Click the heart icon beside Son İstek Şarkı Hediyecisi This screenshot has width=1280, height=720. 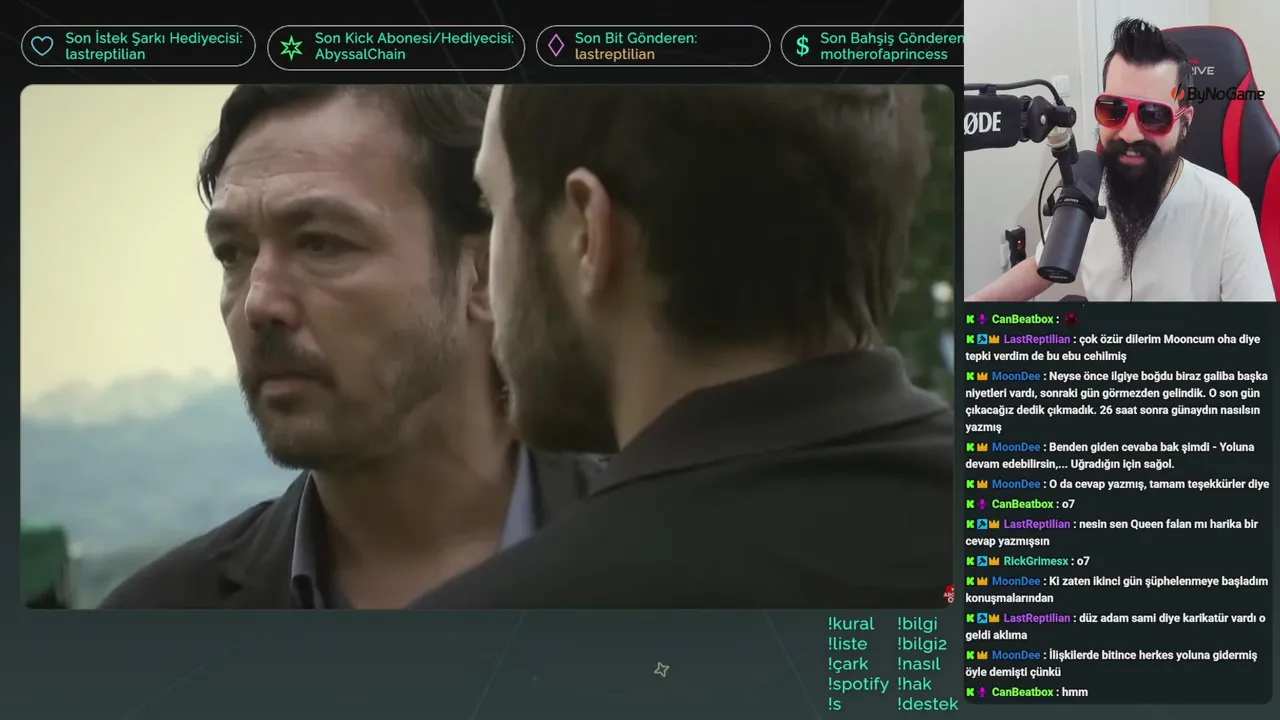[x=42, y=46]
